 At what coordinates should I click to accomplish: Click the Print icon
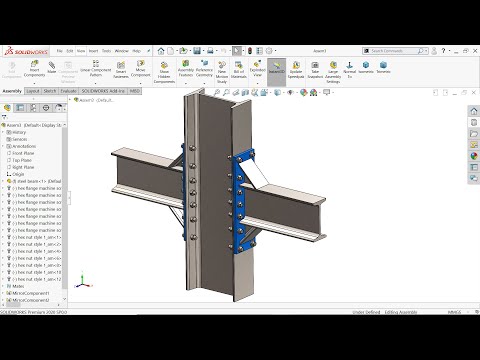tap(210, 51)
